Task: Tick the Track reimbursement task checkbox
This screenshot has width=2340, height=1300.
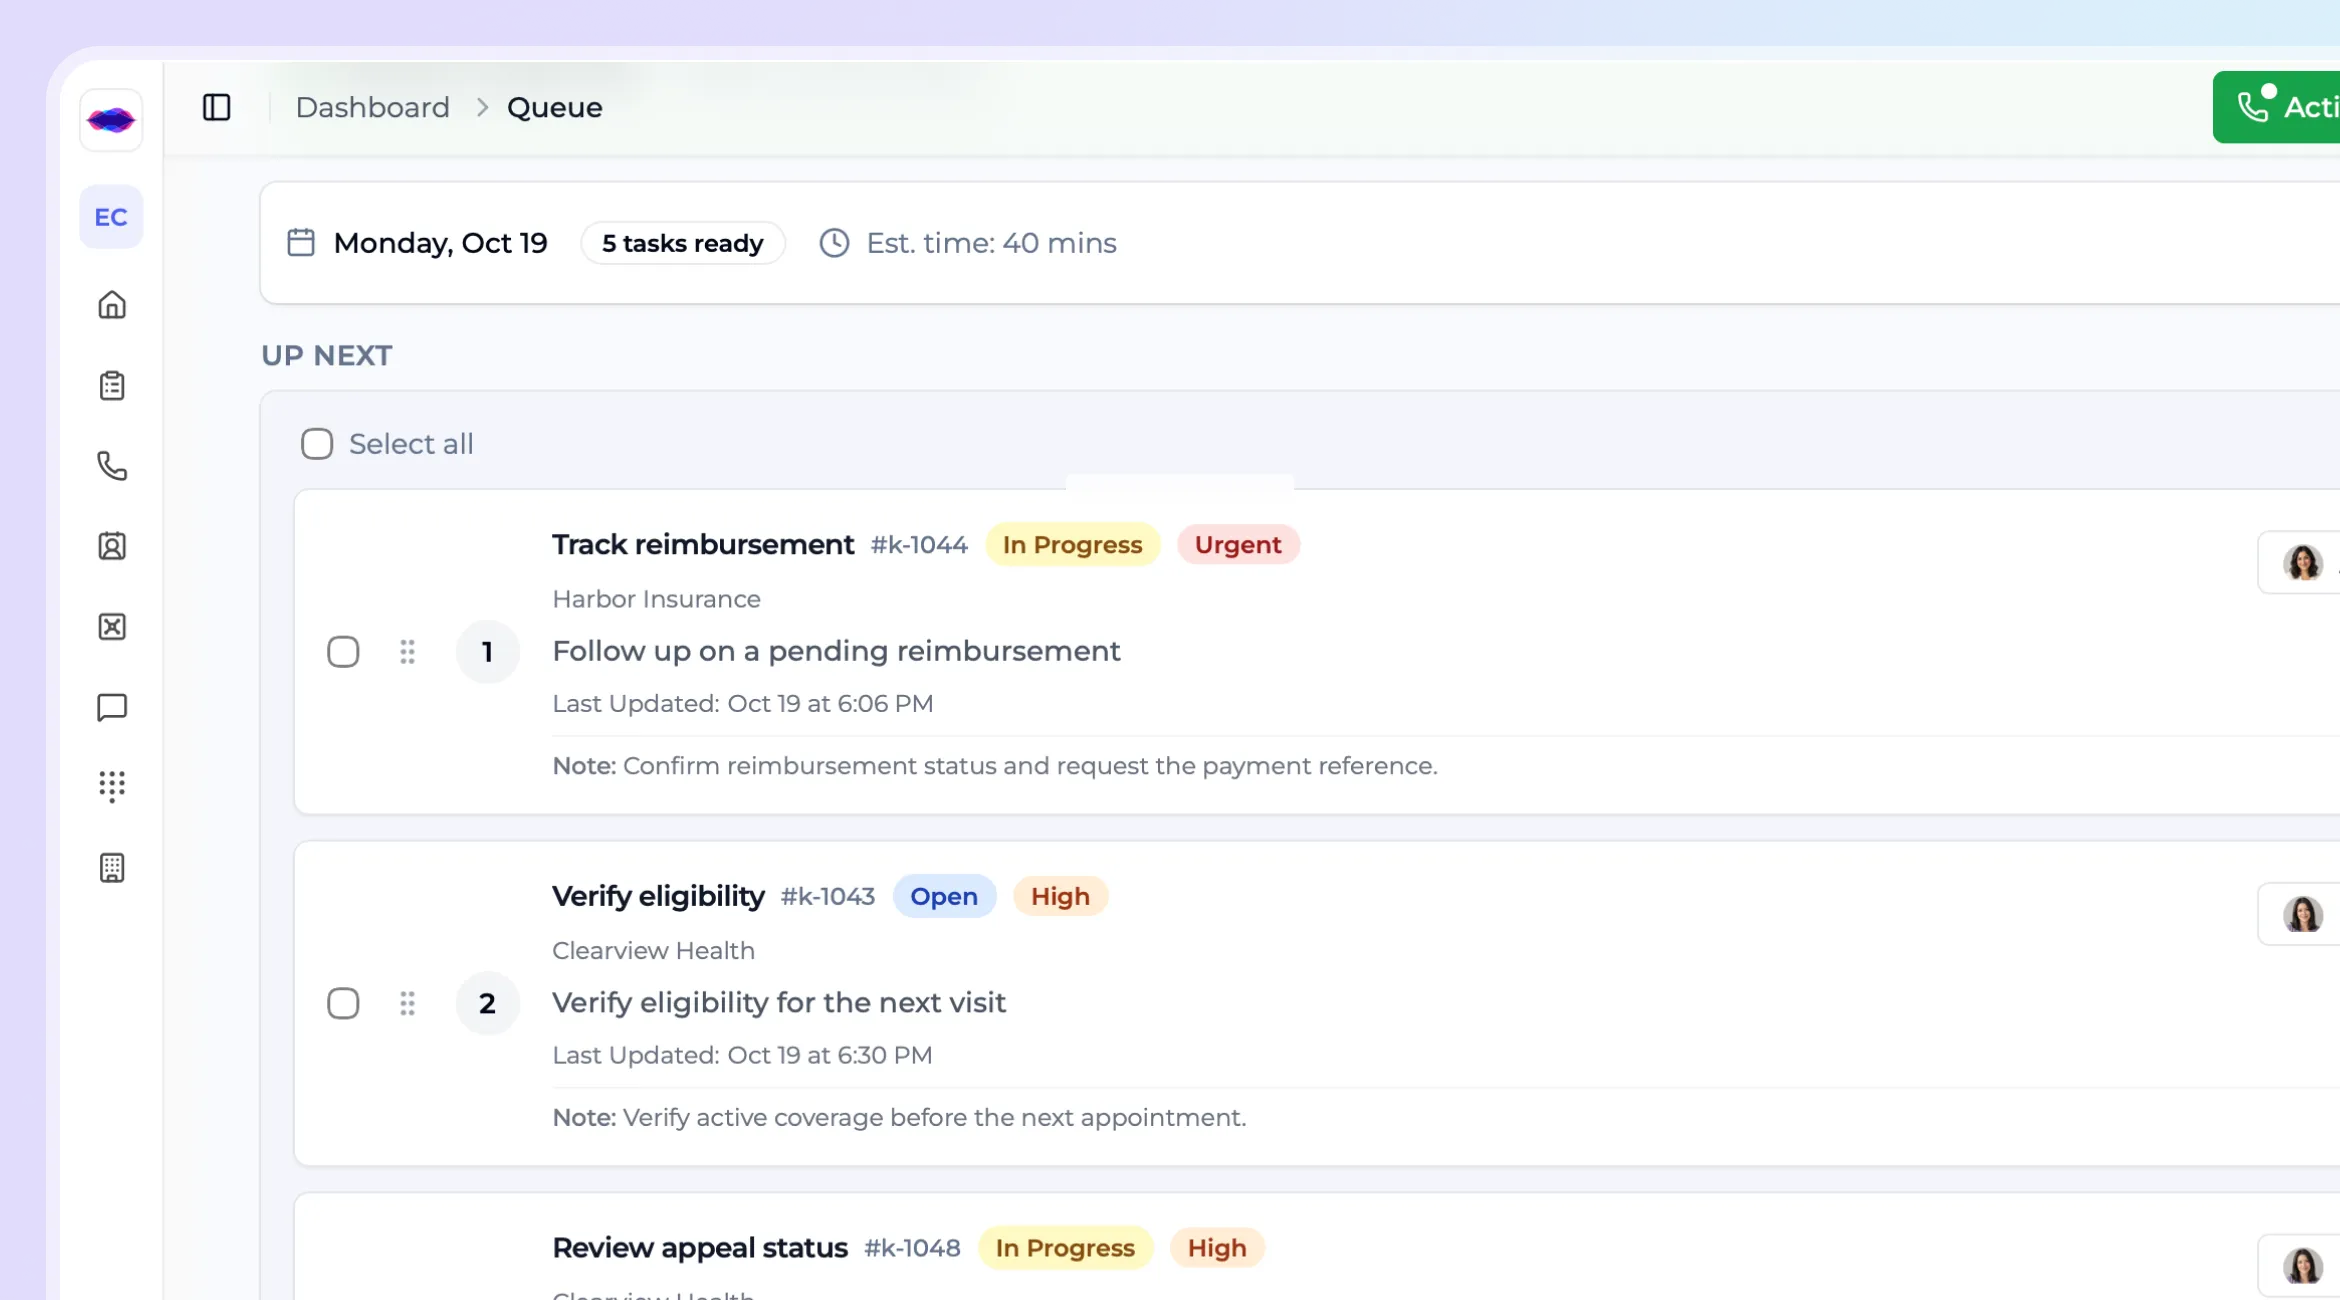Action: pyautogui.click(x=343, y=652)
